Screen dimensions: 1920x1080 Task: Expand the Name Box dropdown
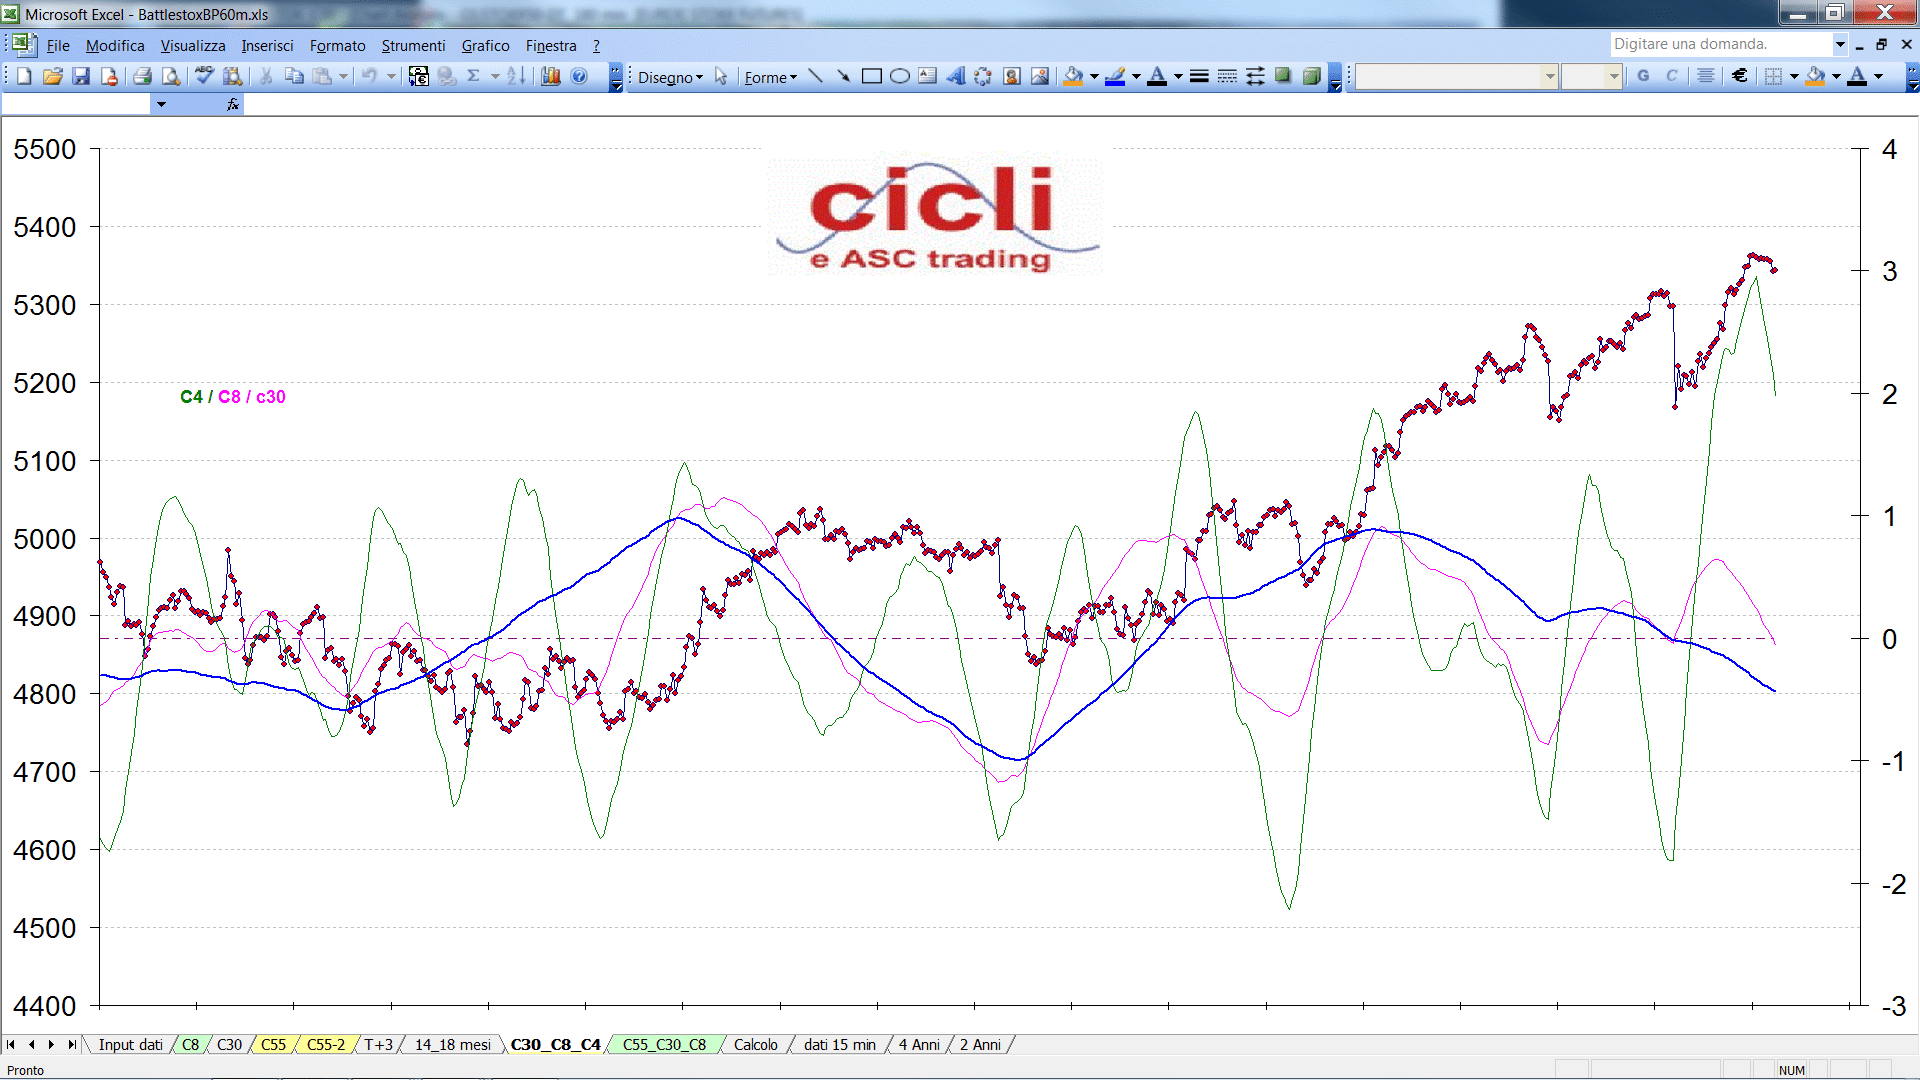coord(161,104)
